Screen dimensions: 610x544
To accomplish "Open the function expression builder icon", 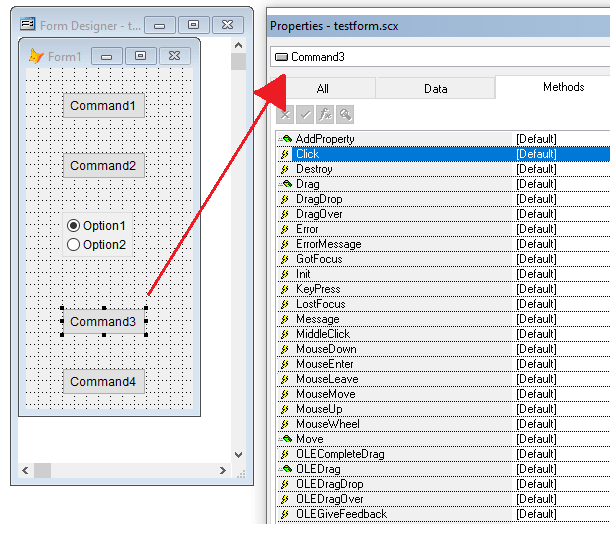I will pos(325,115).
